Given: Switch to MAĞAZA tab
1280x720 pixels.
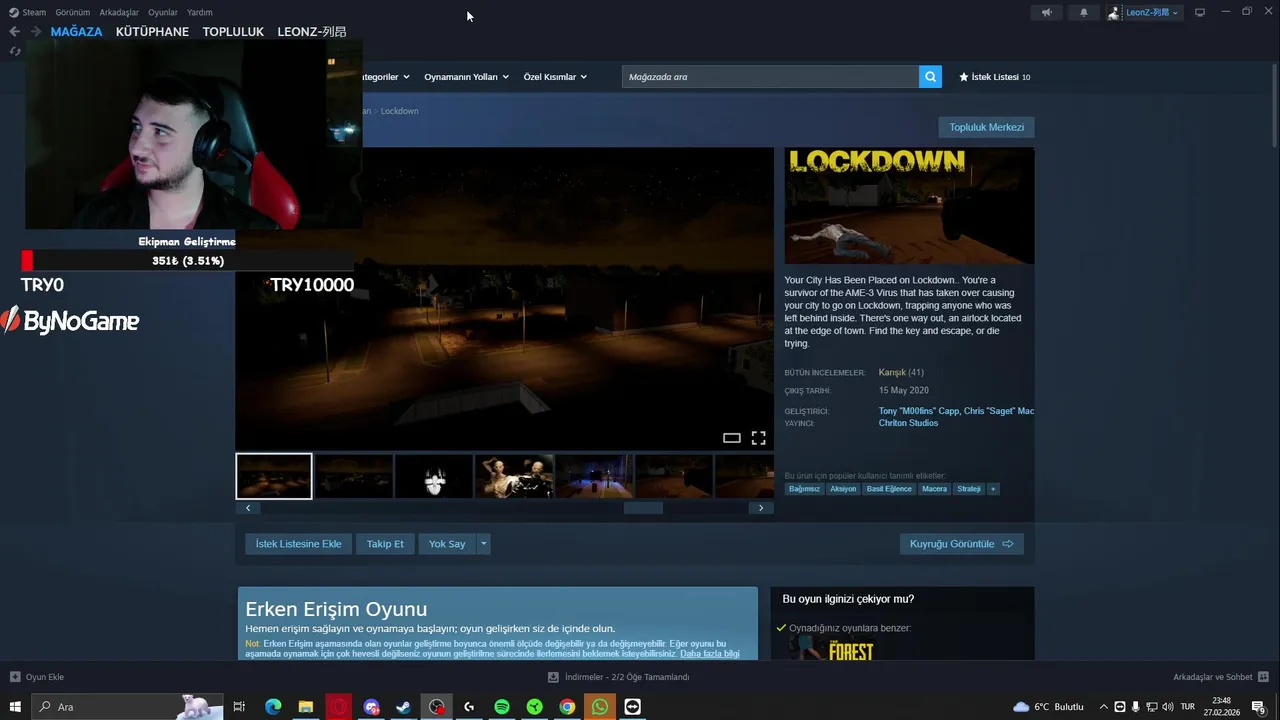Looking at the screenshot, I should pos(77,31).
